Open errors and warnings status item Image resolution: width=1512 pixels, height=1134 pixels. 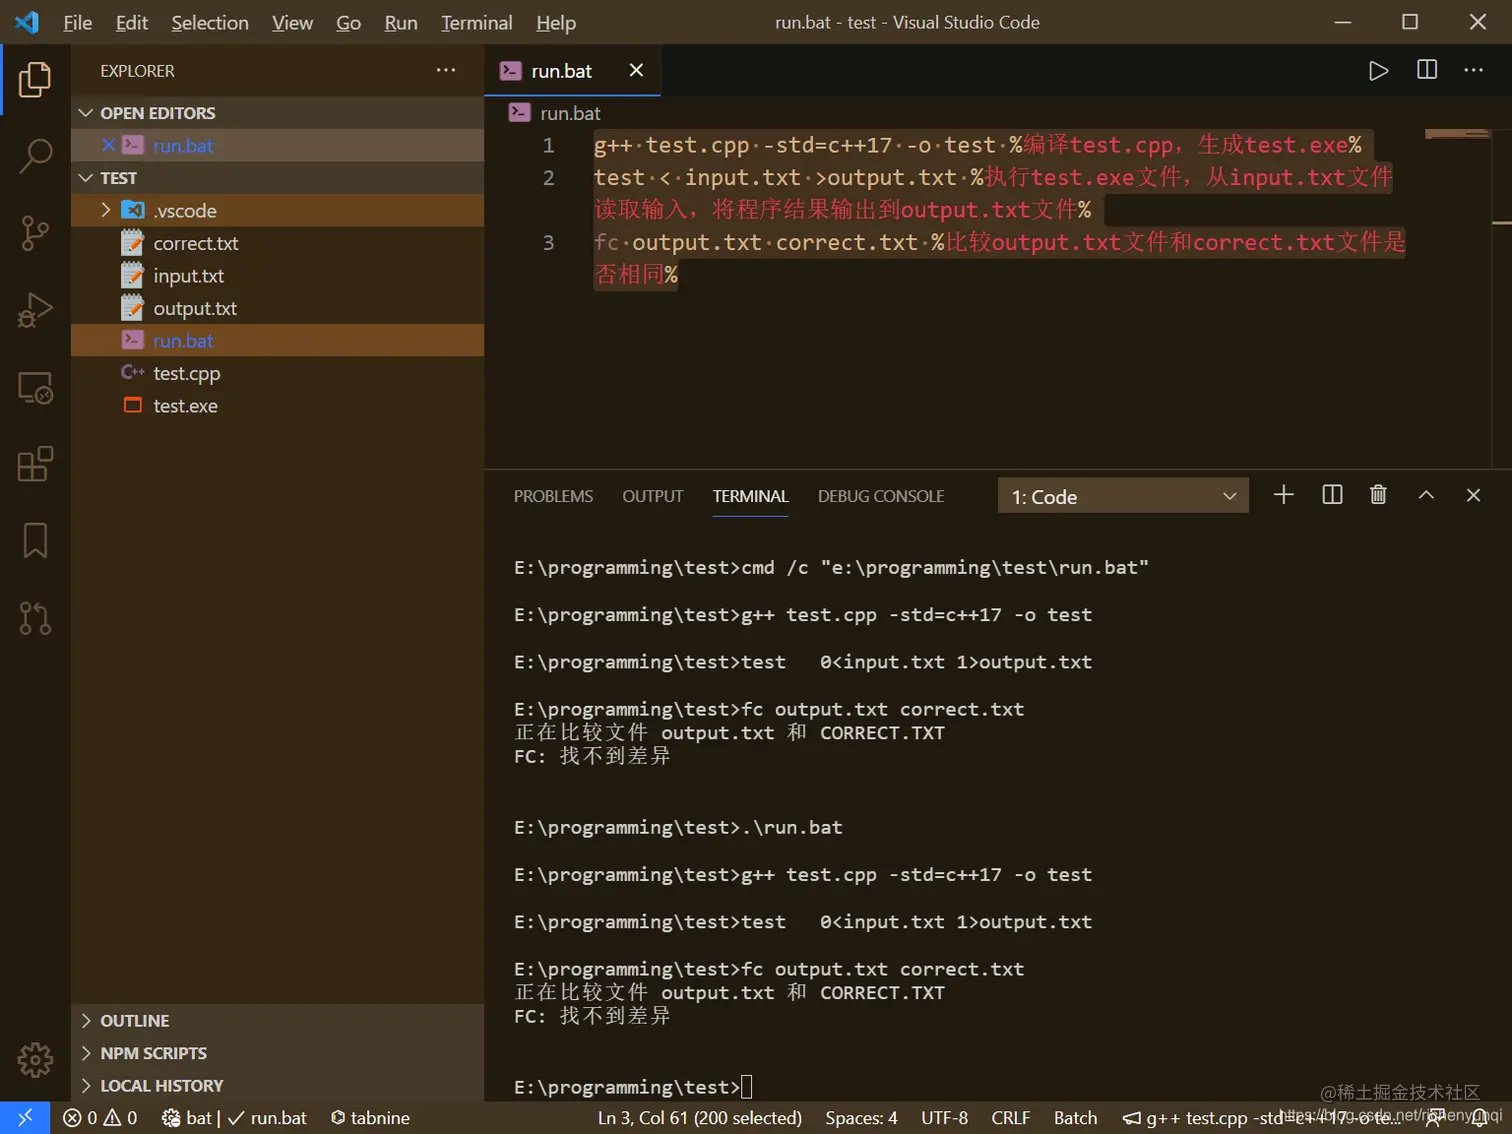(100, 1118)
